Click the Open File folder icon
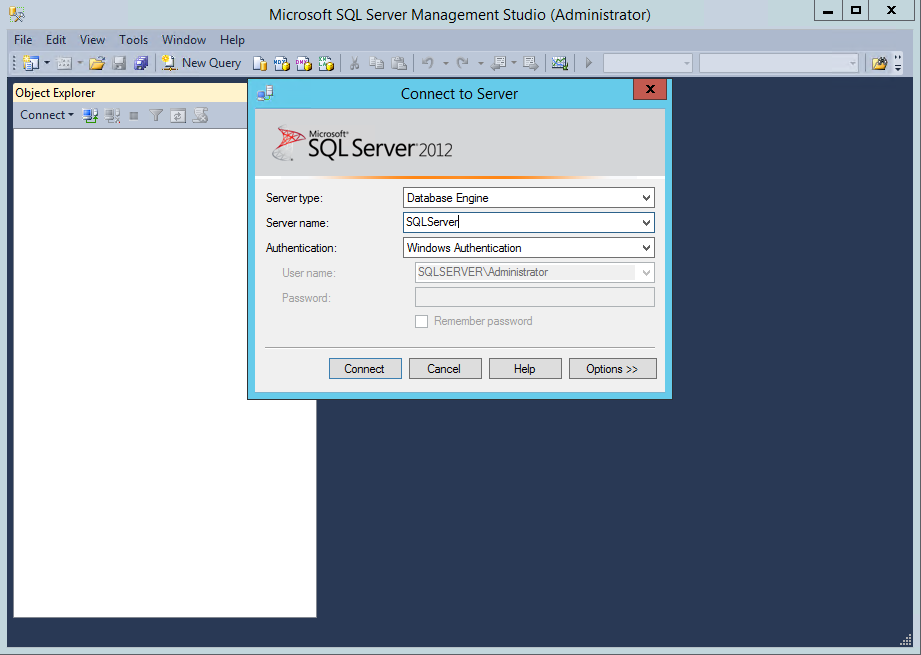Viewport: 921px width, 655px height. pyautogui.click(x=97, y=63)
